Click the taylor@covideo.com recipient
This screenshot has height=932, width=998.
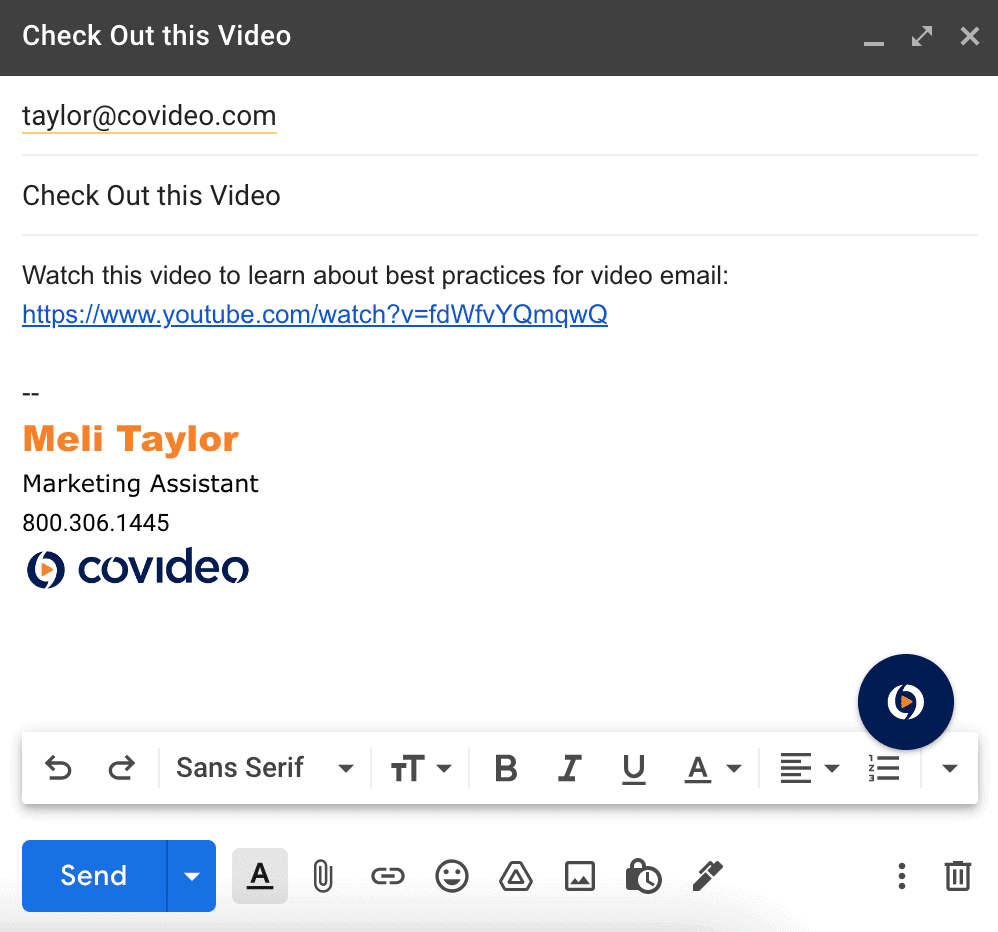pyautogui.click(x=150, y=116)
